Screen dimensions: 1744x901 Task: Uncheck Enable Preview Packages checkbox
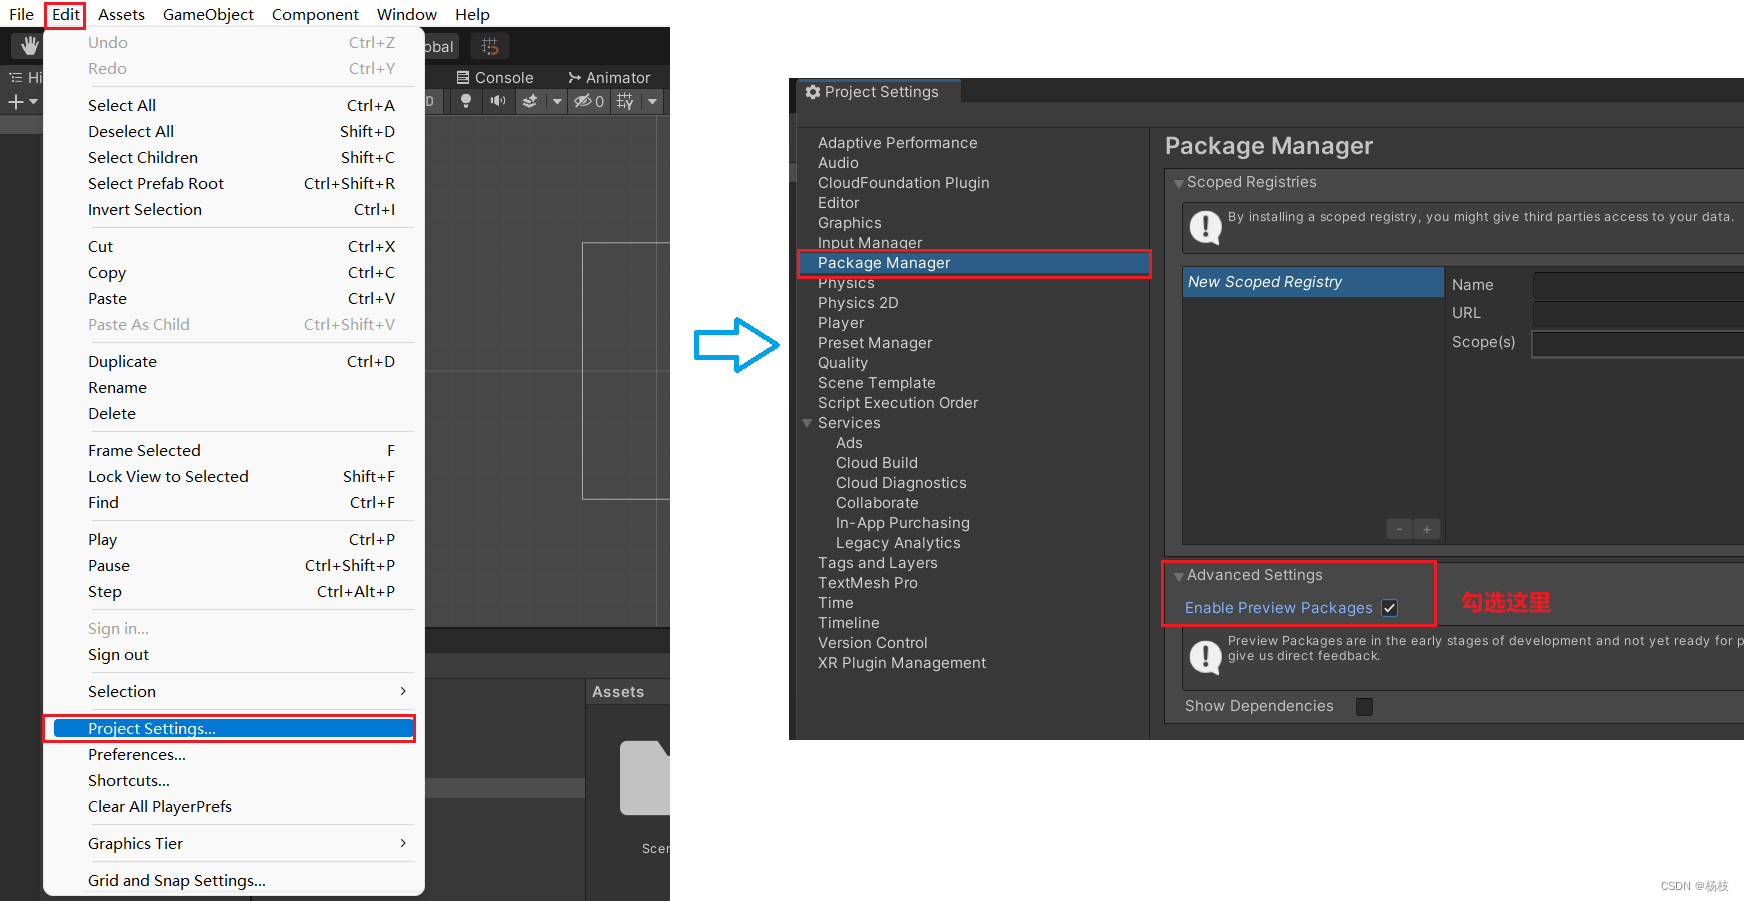point(1389,608)
